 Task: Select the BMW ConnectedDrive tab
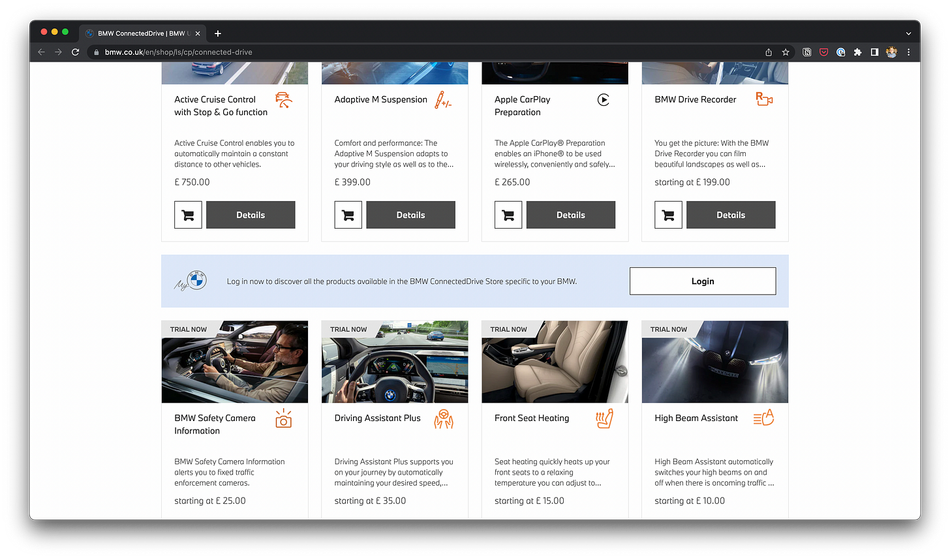[x=142, y=33]
